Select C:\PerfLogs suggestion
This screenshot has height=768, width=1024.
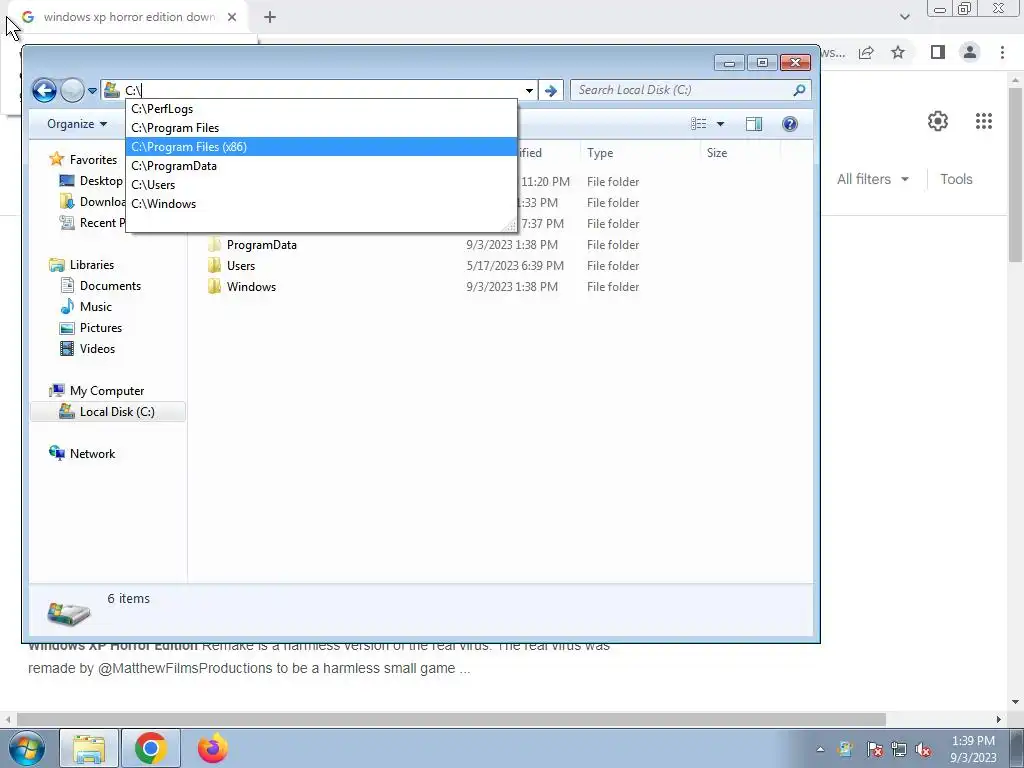(321, 109)
